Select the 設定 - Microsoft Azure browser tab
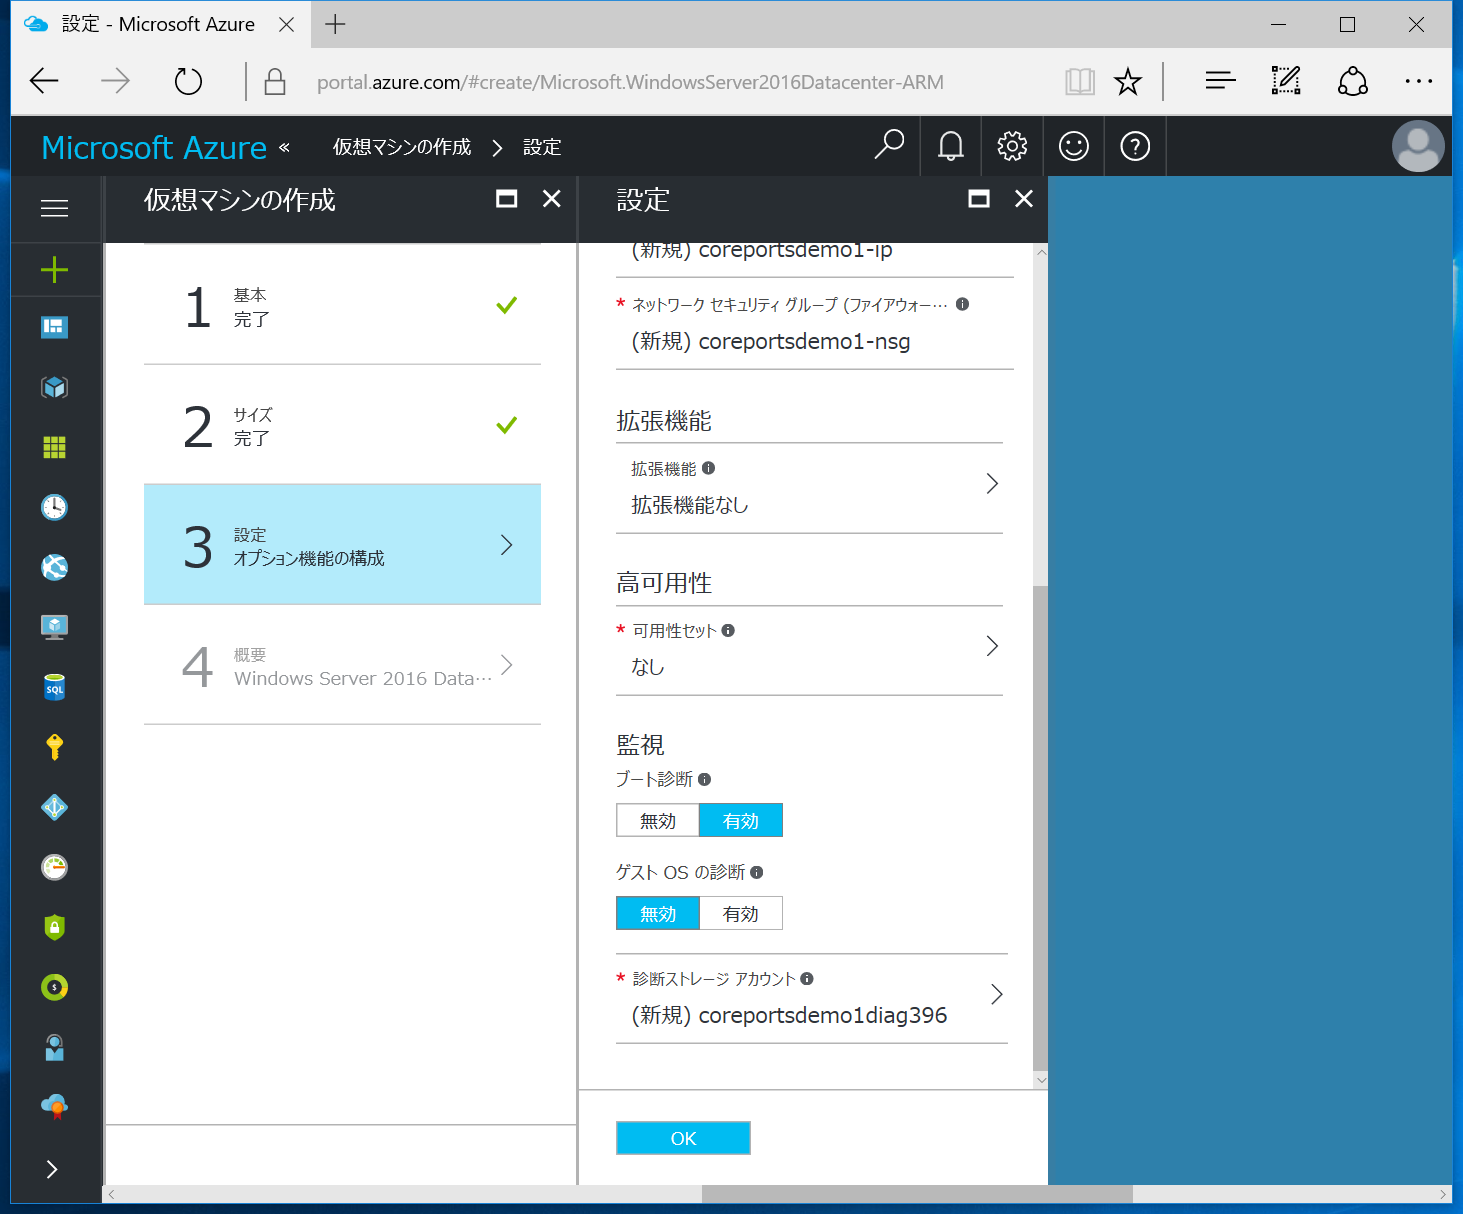The width and height of the screenshot is (1463, 1214). click(160, 24)
